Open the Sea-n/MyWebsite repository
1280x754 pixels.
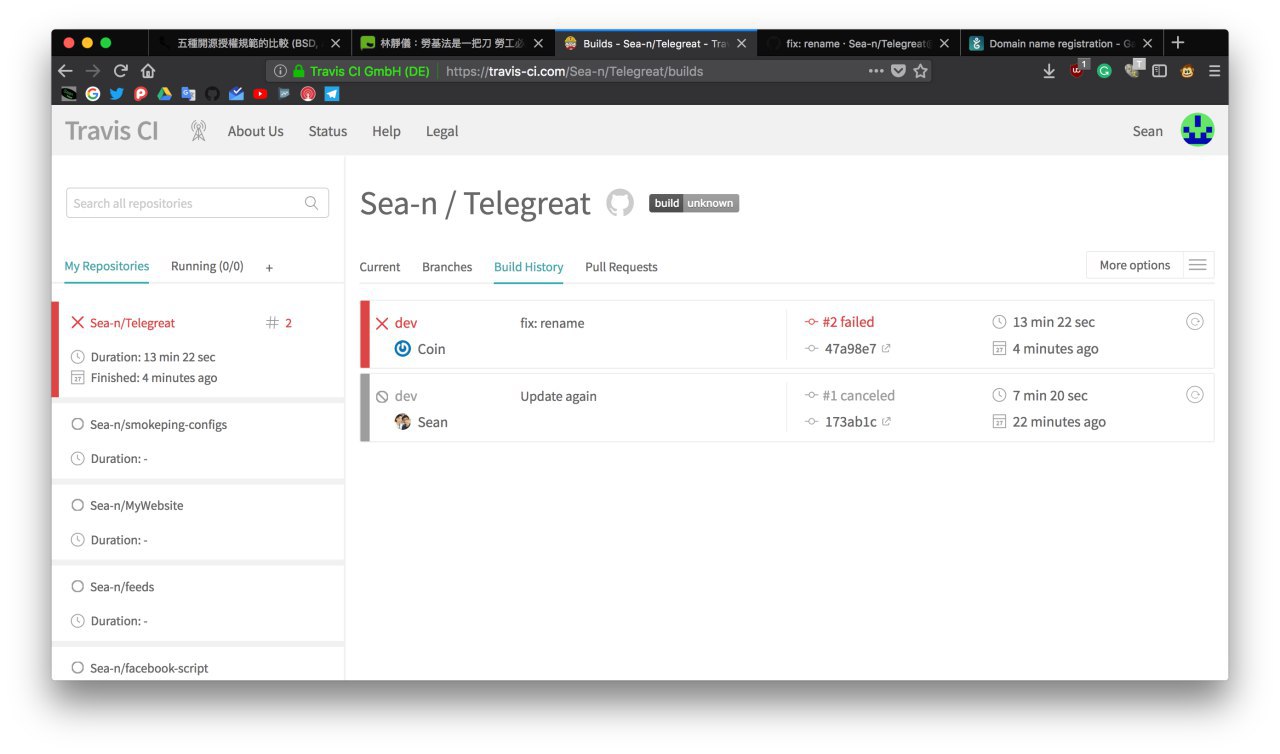pos(137,505)
